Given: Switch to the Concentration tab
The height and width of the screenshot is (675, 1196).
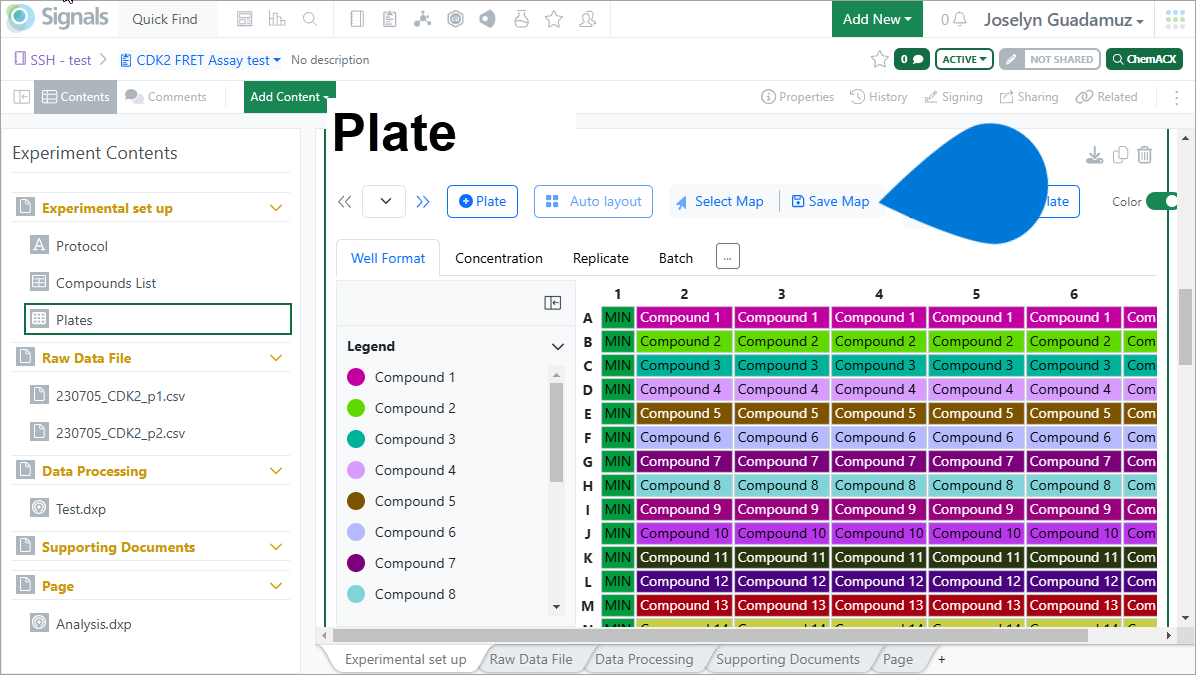Looking at the screenshot, I should point(499,259).
